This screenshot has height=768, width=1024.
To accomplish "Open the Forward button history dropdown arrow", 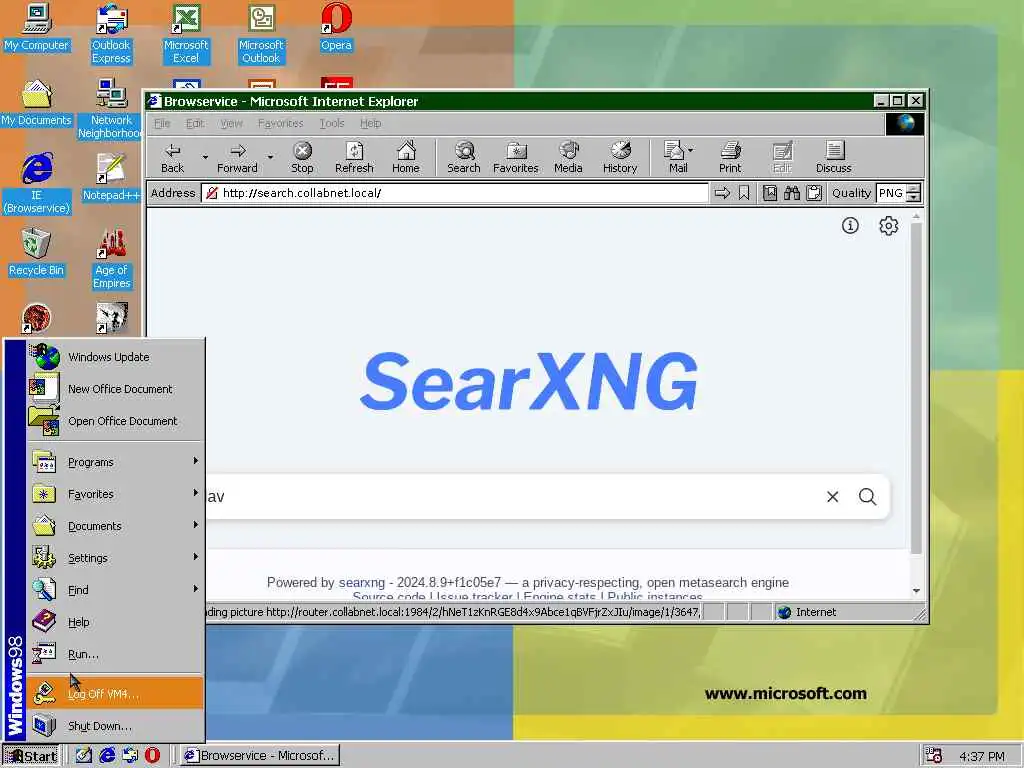I will (x=270, y=157).
